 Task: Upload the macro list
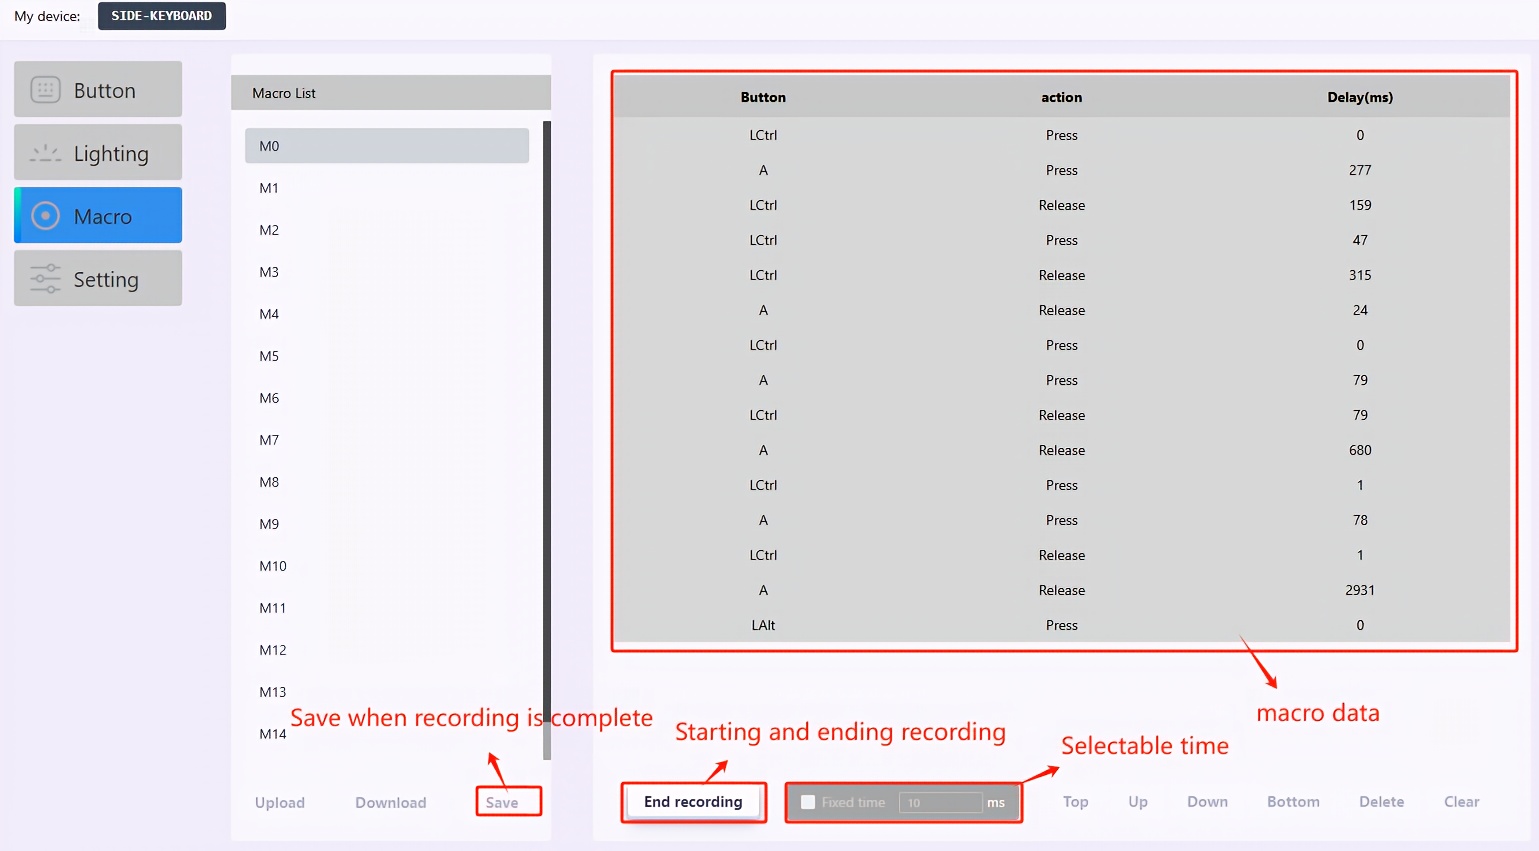coord(280,802)
